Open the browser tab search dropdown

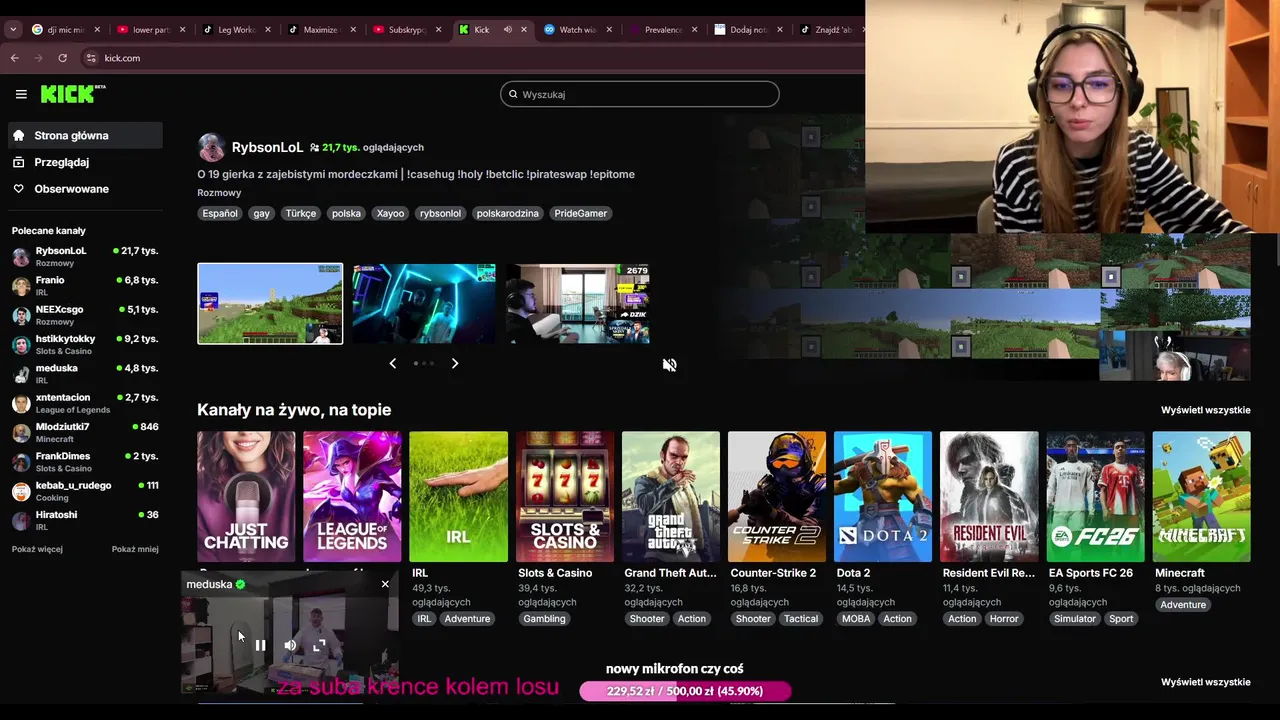point(13,29)
